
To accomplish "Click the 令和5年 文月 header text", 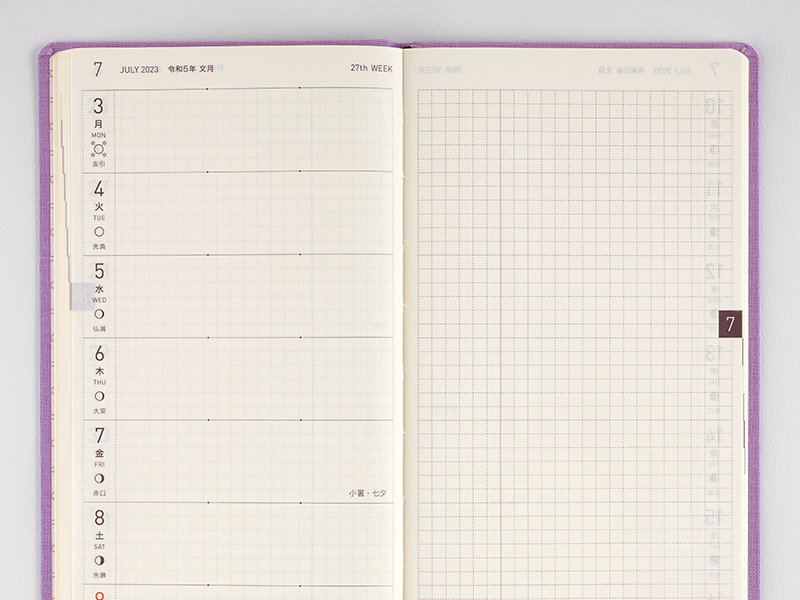I will pos(192,70).
